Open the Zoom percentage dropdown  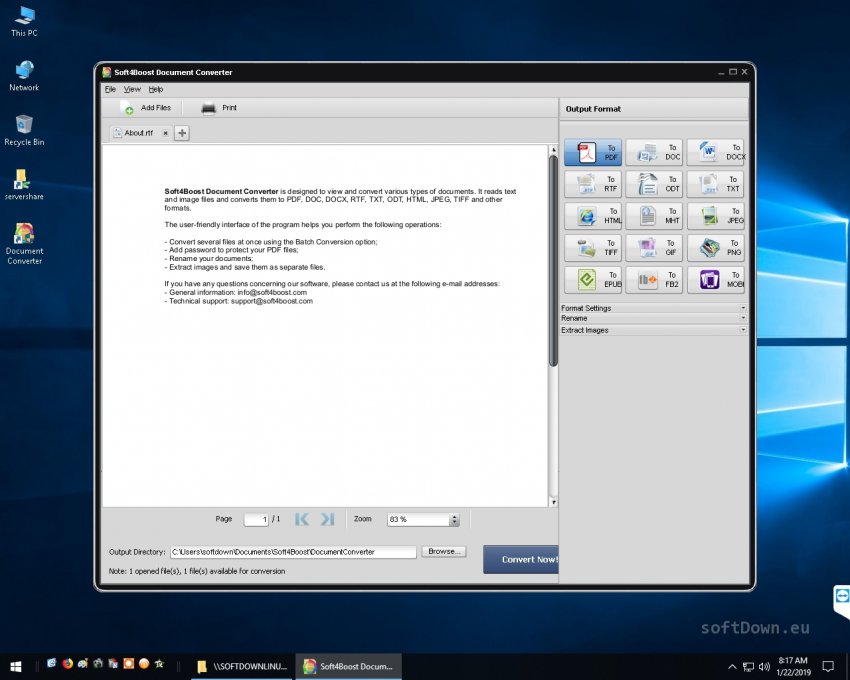[x=455, y=519]
